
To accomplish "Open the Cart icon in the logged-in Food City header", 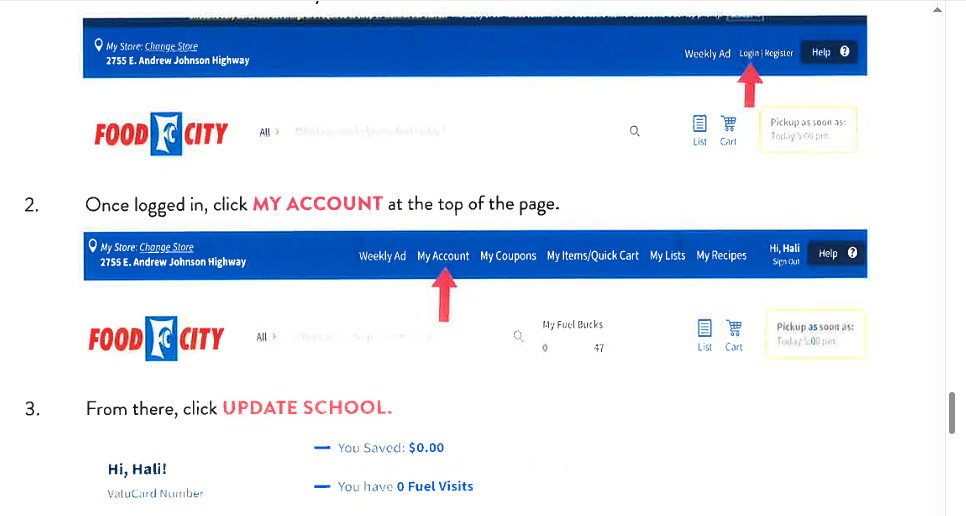I will [x=734, y=336].
